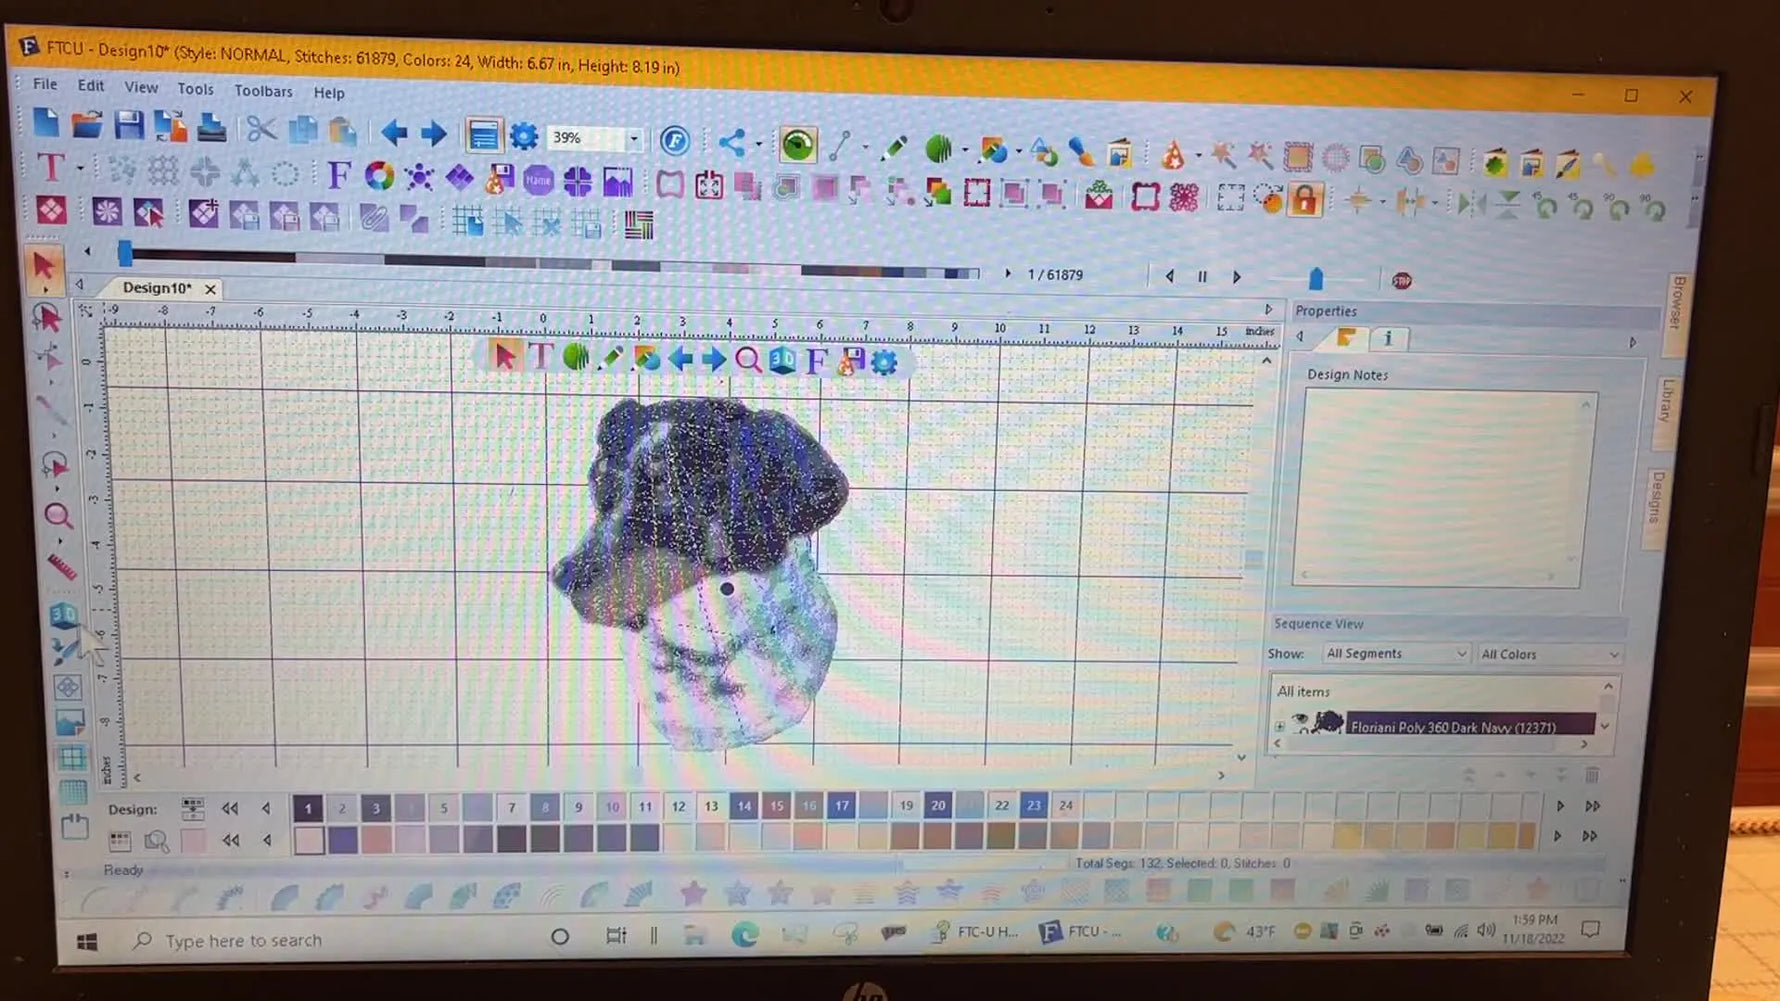1780x1001 pixels.
Task: Click the purple Name badge icon
Action: point(538,180)
